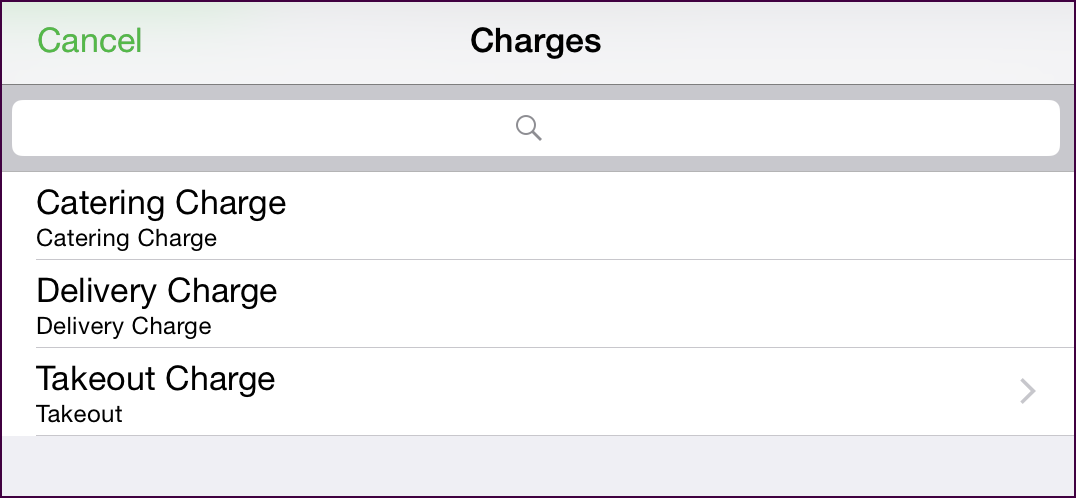Screen dimensions: 1076x498
Task: Pick the small Delivery Charge subtitle
Action: click(124, 326)
